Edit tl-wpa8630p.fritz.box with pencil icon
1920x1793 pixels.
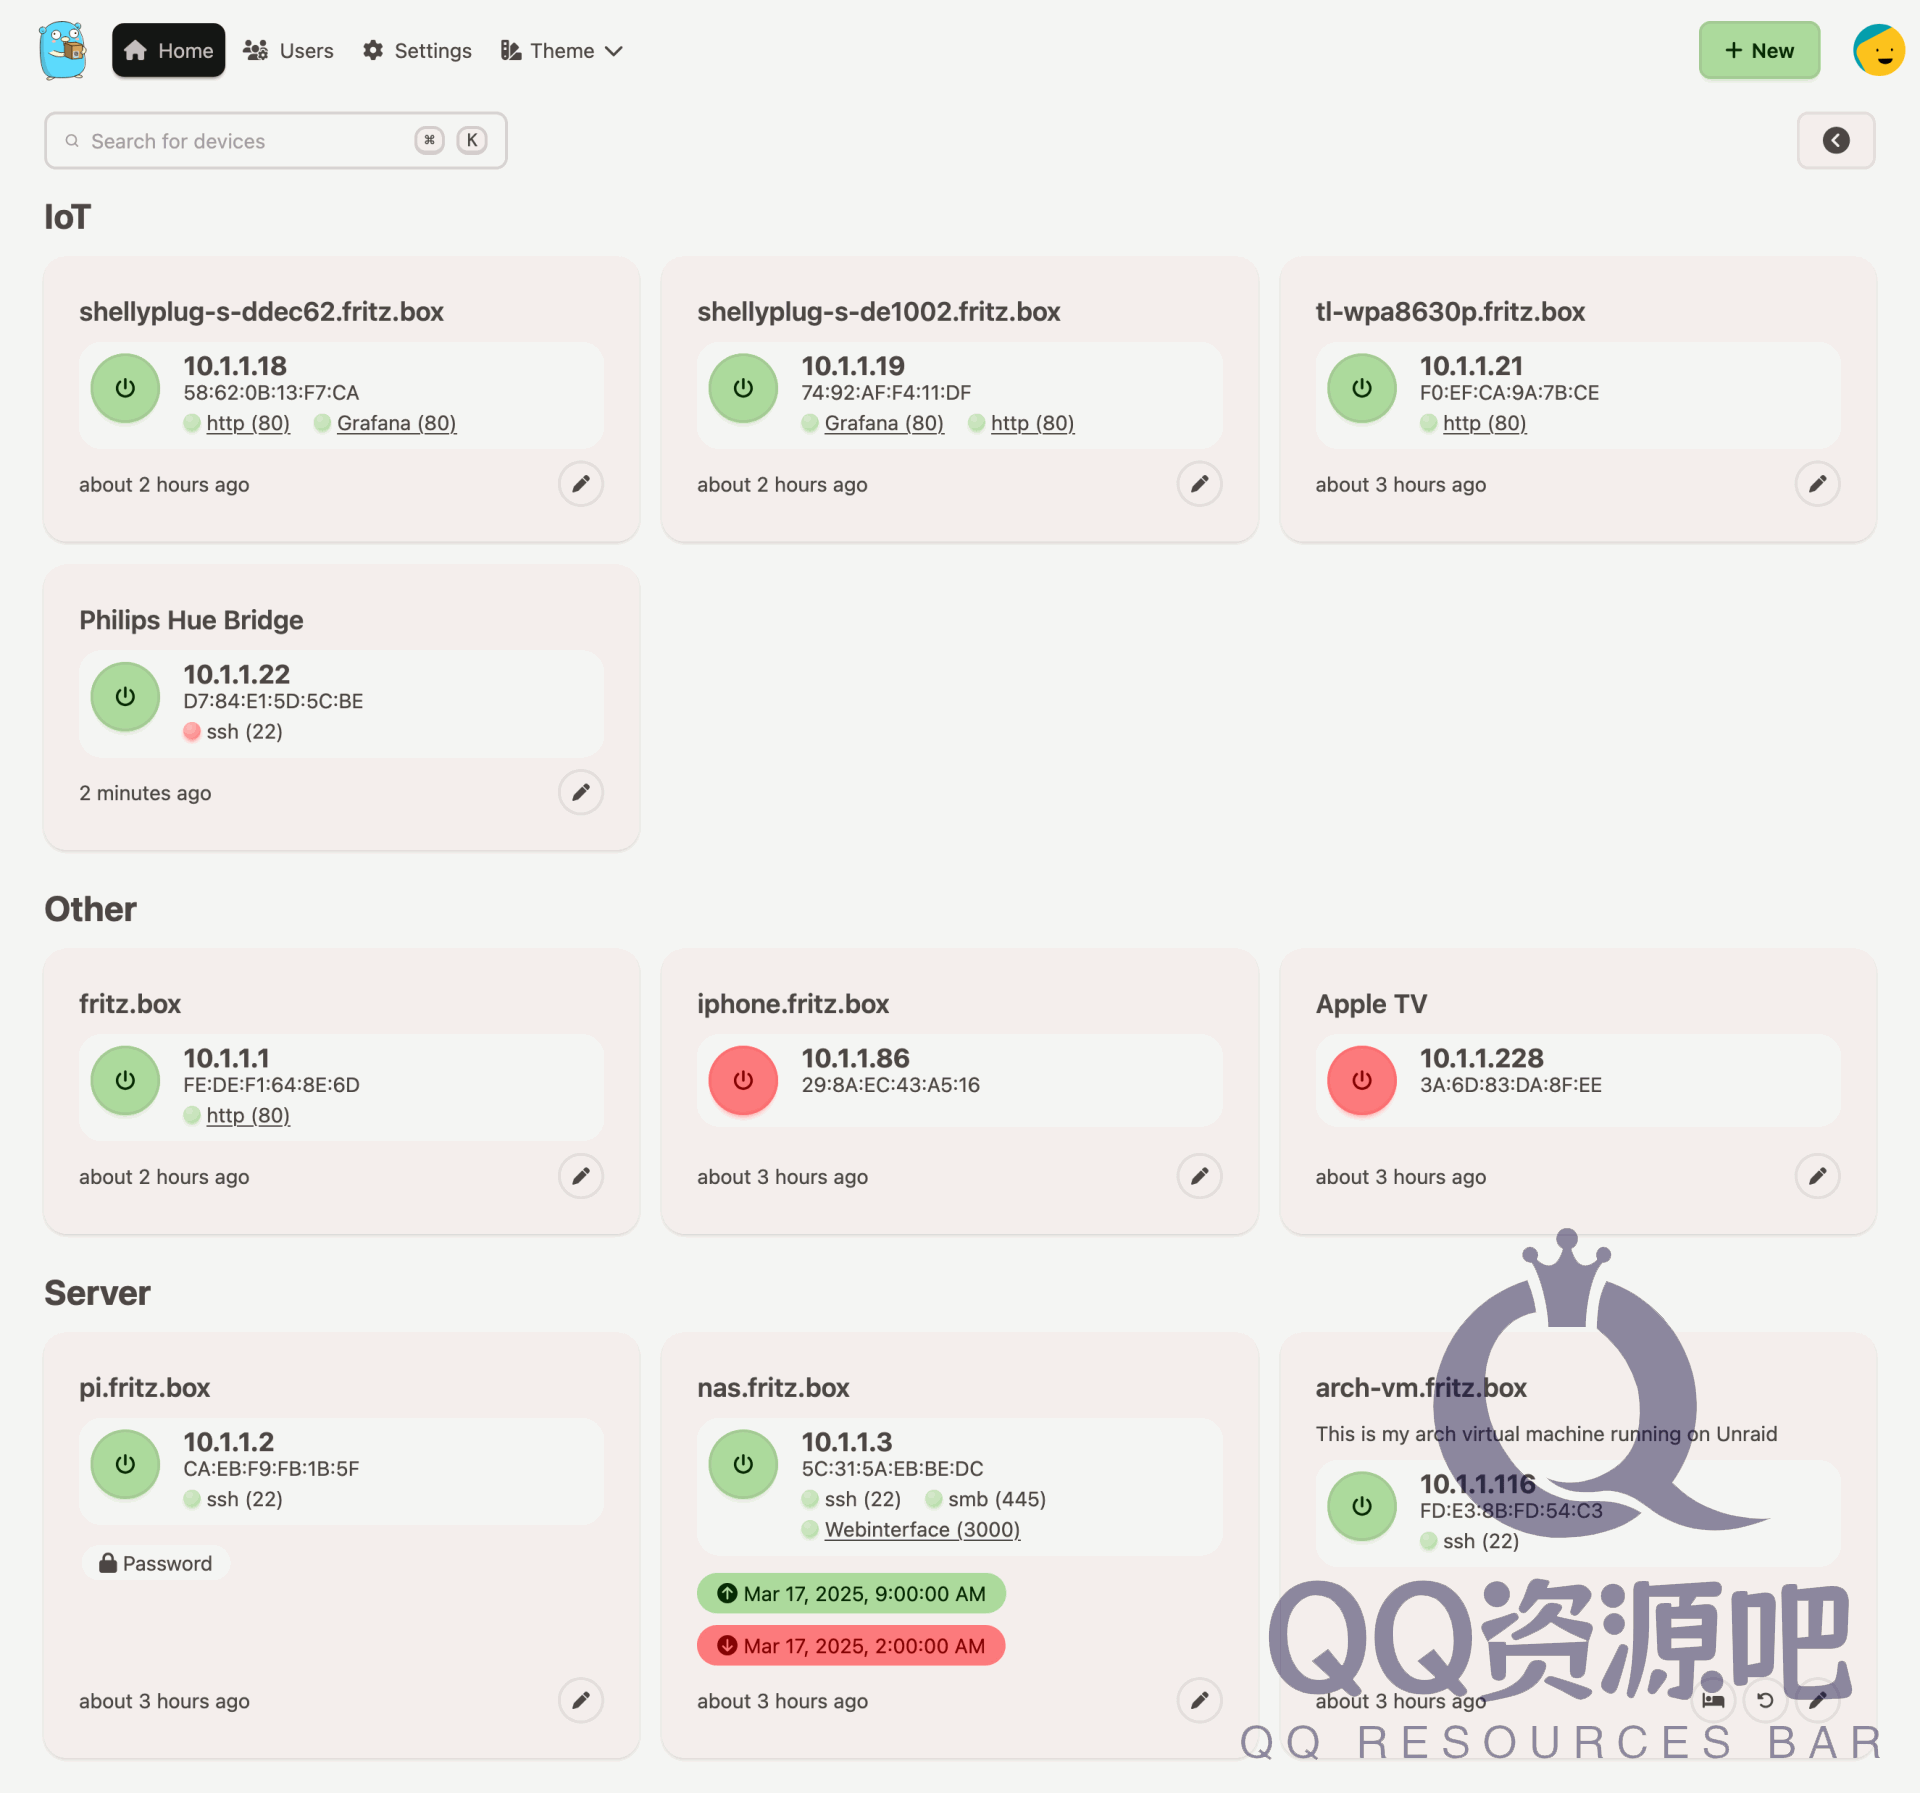coord(1817,484)
